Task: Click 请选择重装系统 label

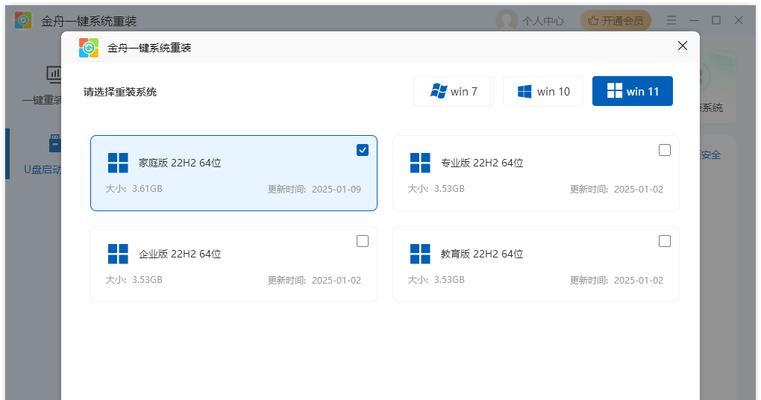Action: 120,92
